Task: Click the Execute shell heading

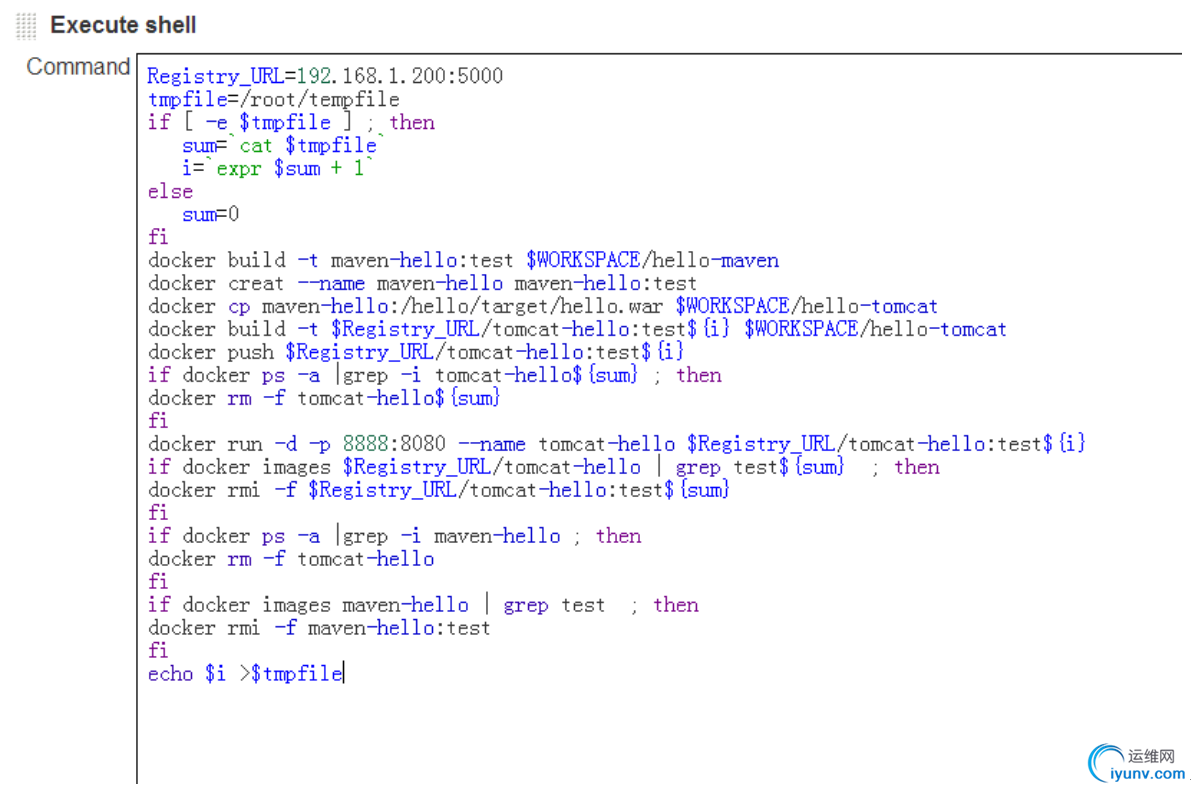Action: click(123, 25)
